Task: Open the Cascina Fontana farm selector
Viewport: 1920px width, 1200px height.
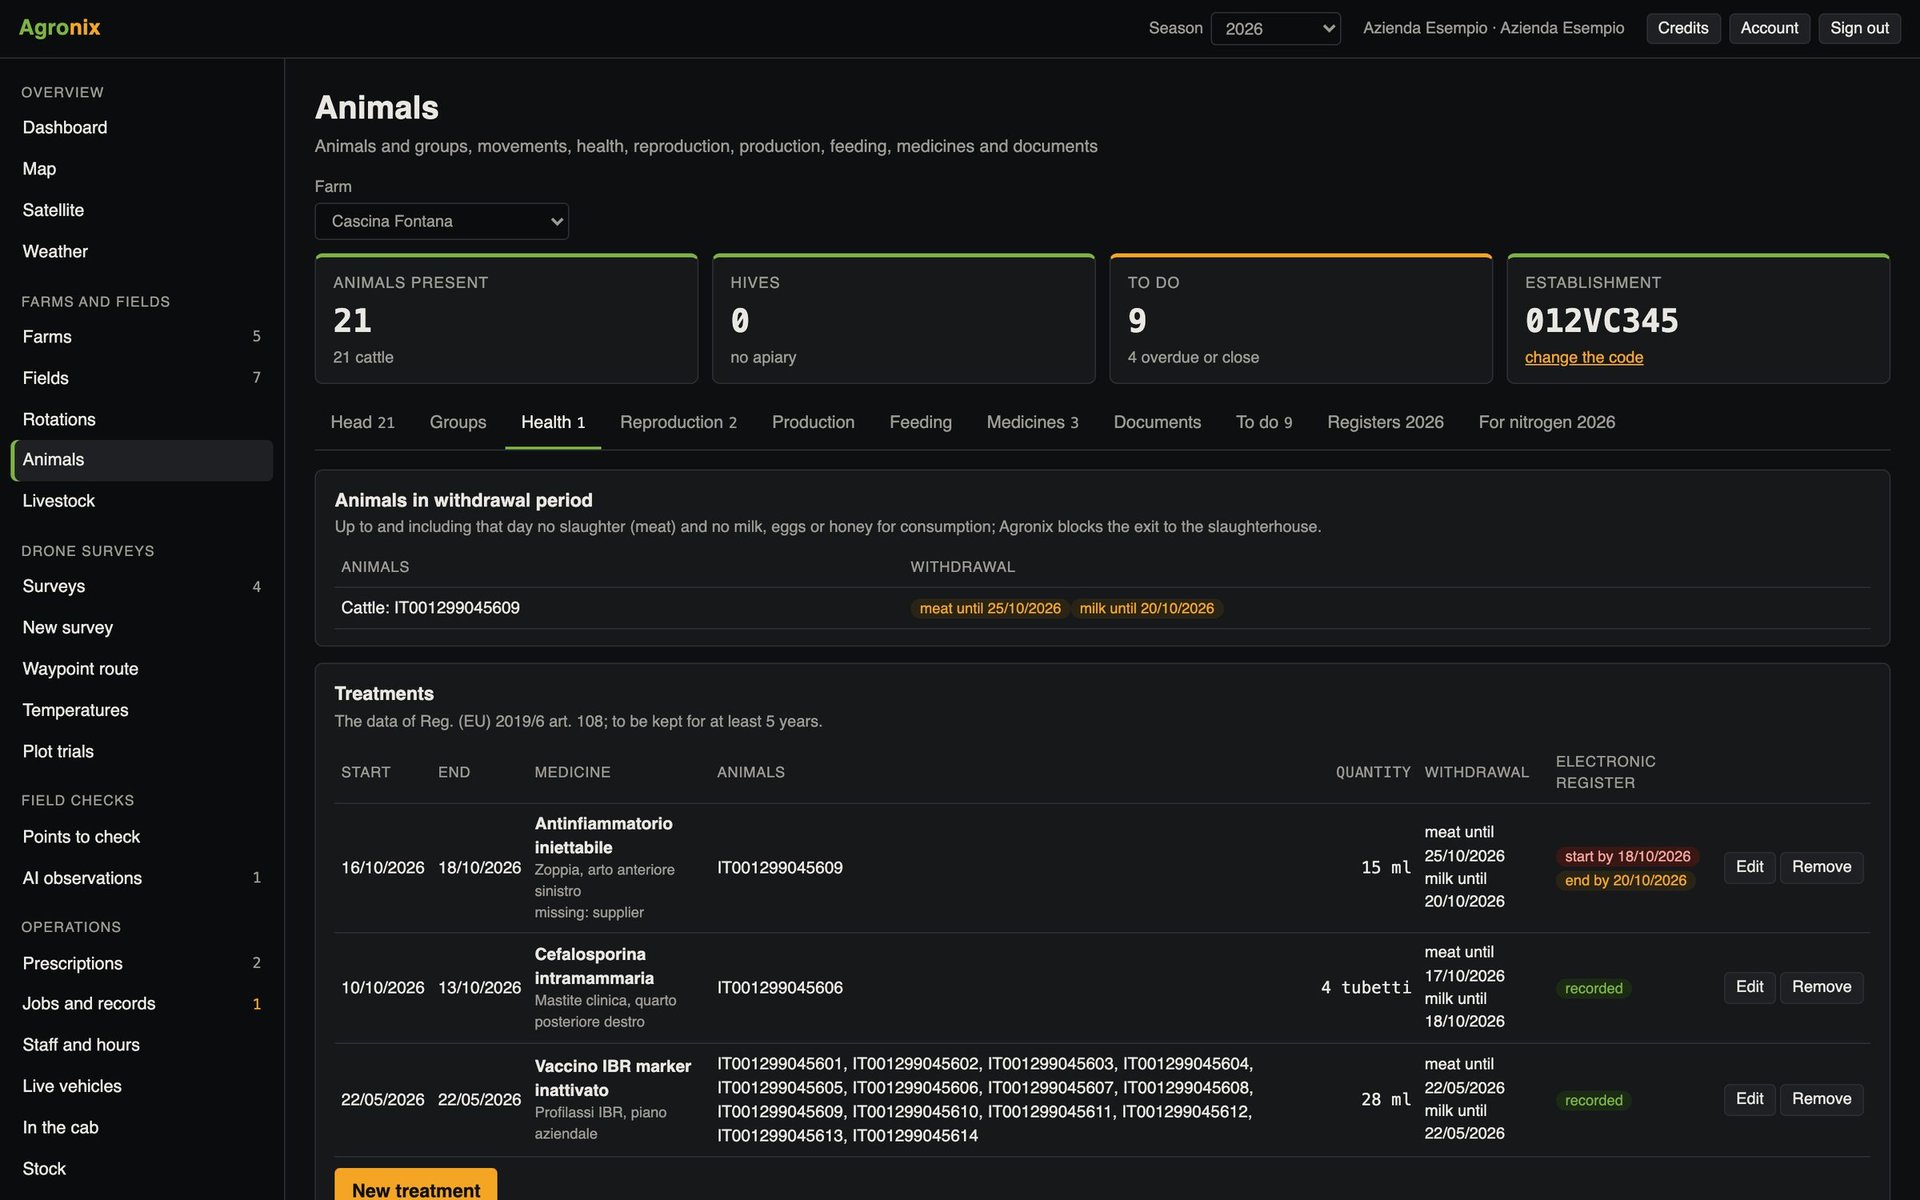Action: [x=441, y=221]
